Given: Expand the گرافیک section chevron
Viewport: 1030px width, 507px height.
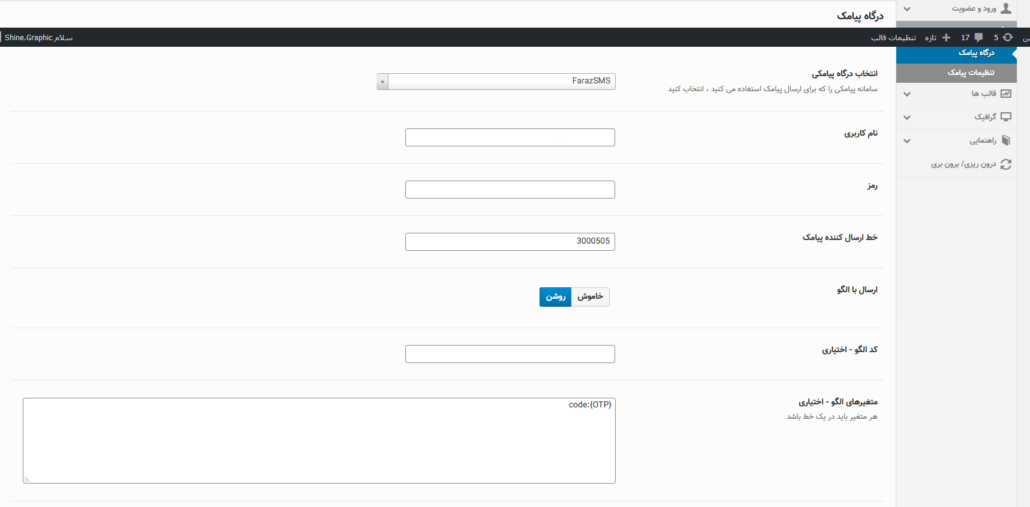Looking at the screenshot, I should [x=907, y=118].
